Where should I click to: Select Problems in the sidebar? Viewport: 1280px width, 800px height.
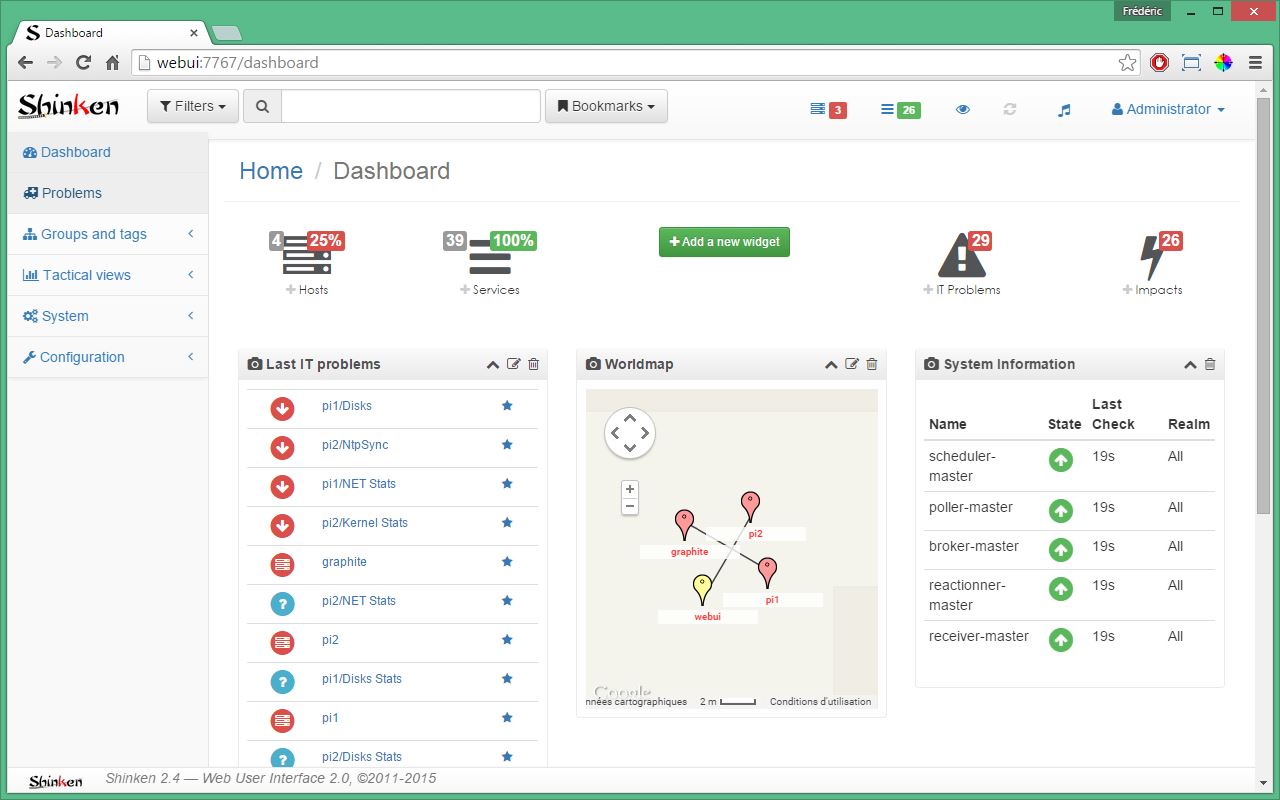(108, 193)
